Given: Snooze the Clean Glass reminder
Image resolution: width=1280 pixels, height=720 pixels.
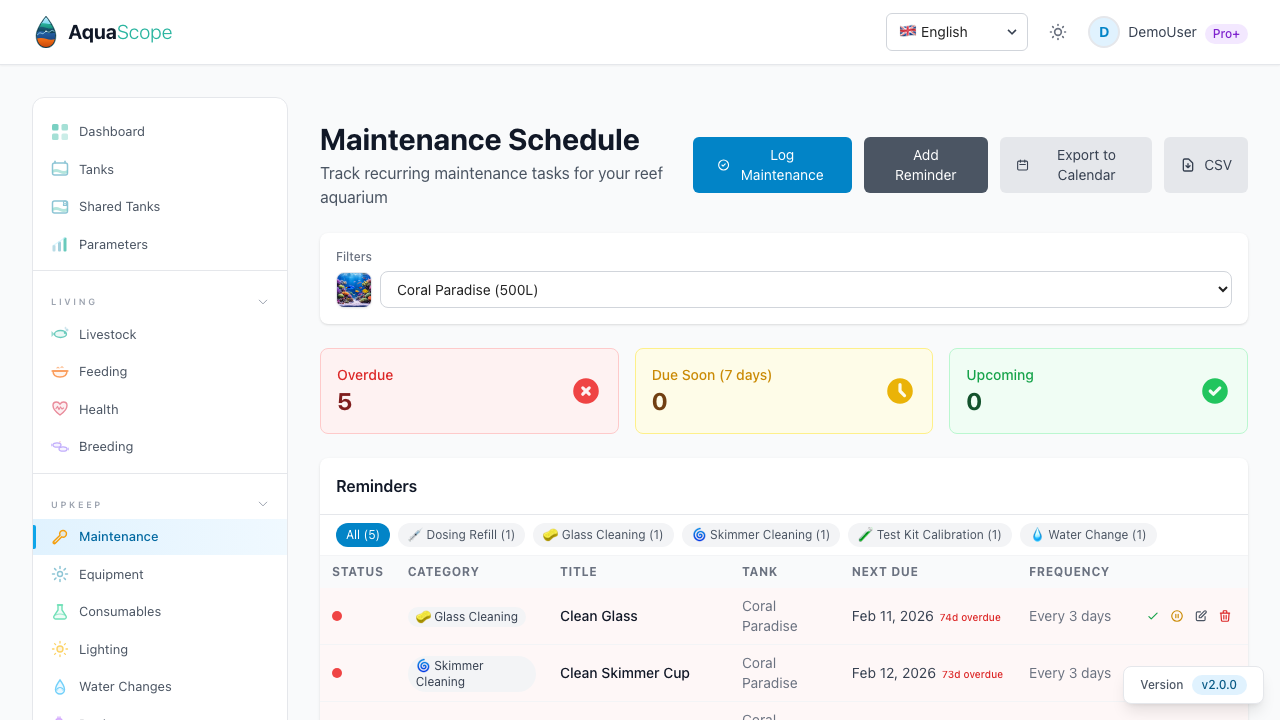Looking at the screenshot, I should click(x=1176, y=616).
